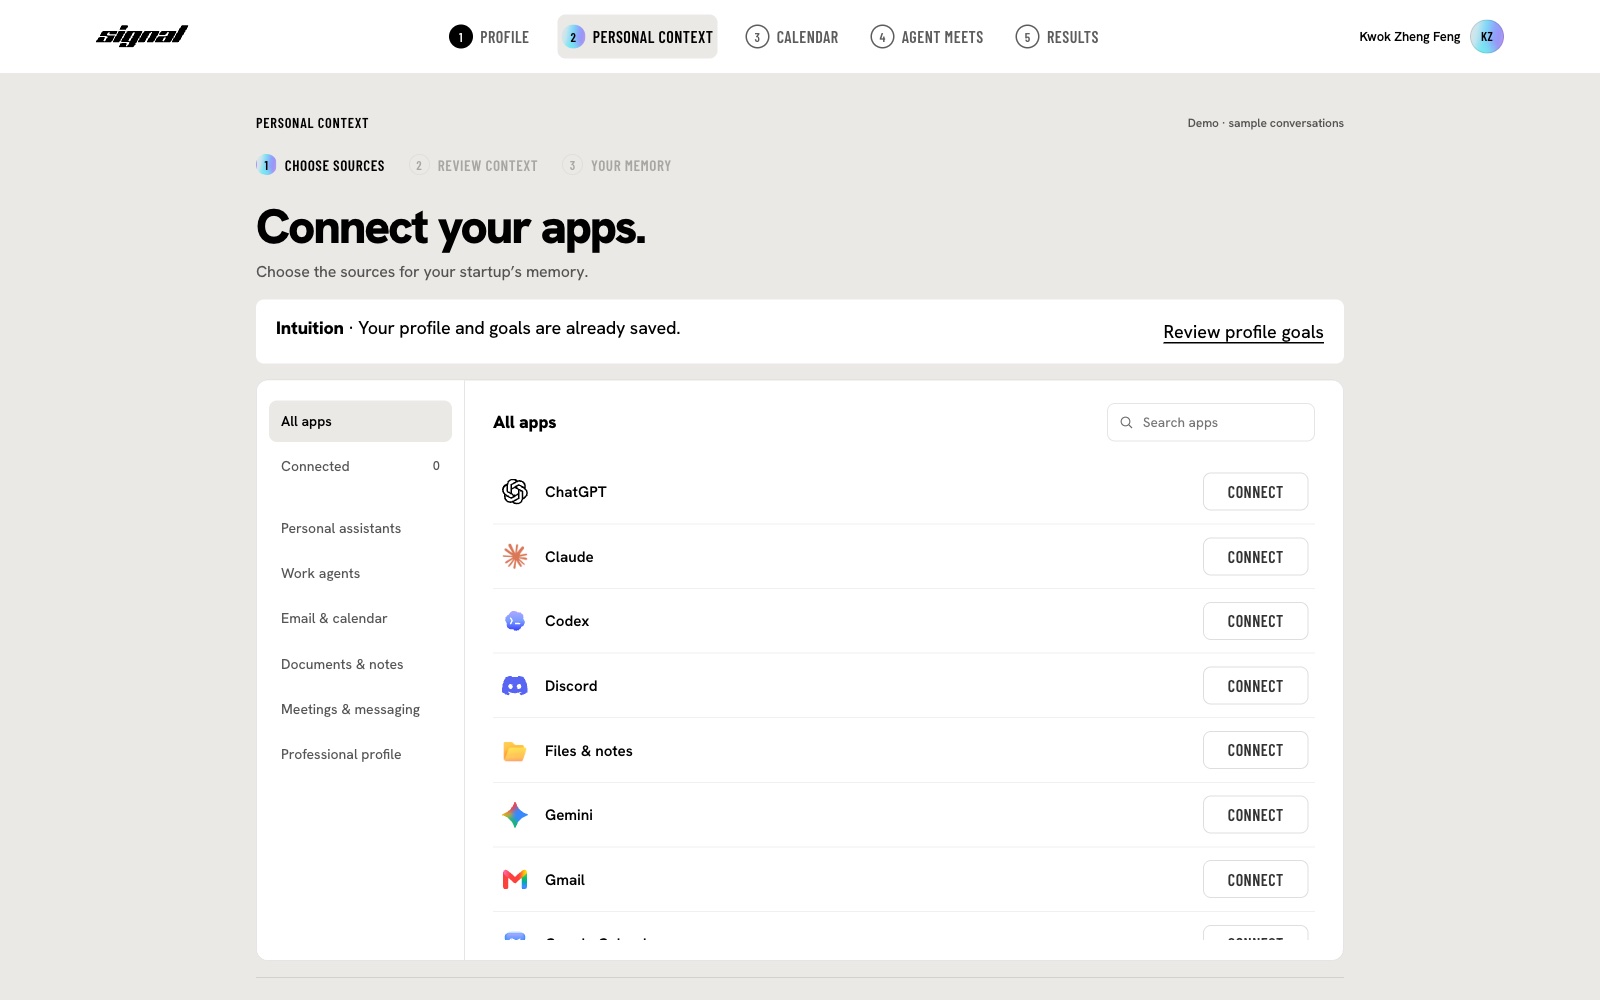
Task: Filter by Email & calendar
Action: [x=360, y=618]
